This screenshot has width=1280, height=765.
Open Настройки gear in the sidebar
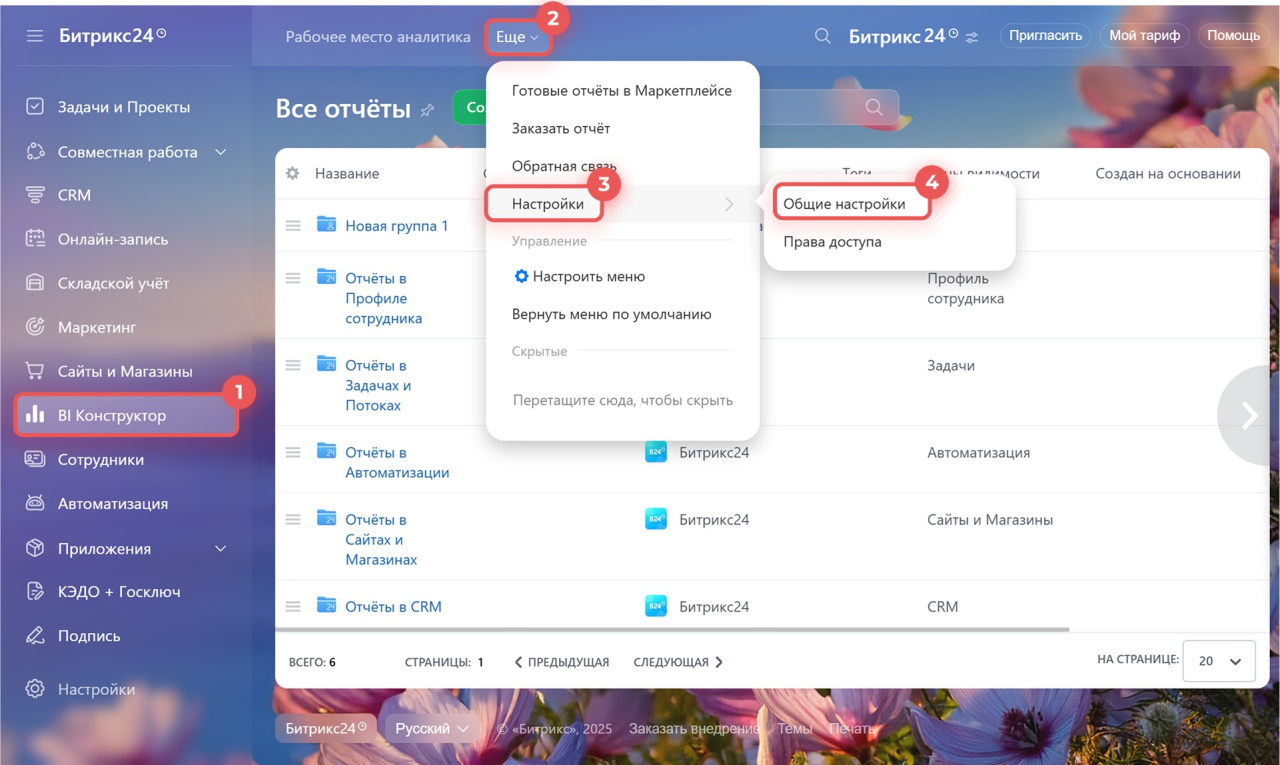coord(35,689)
